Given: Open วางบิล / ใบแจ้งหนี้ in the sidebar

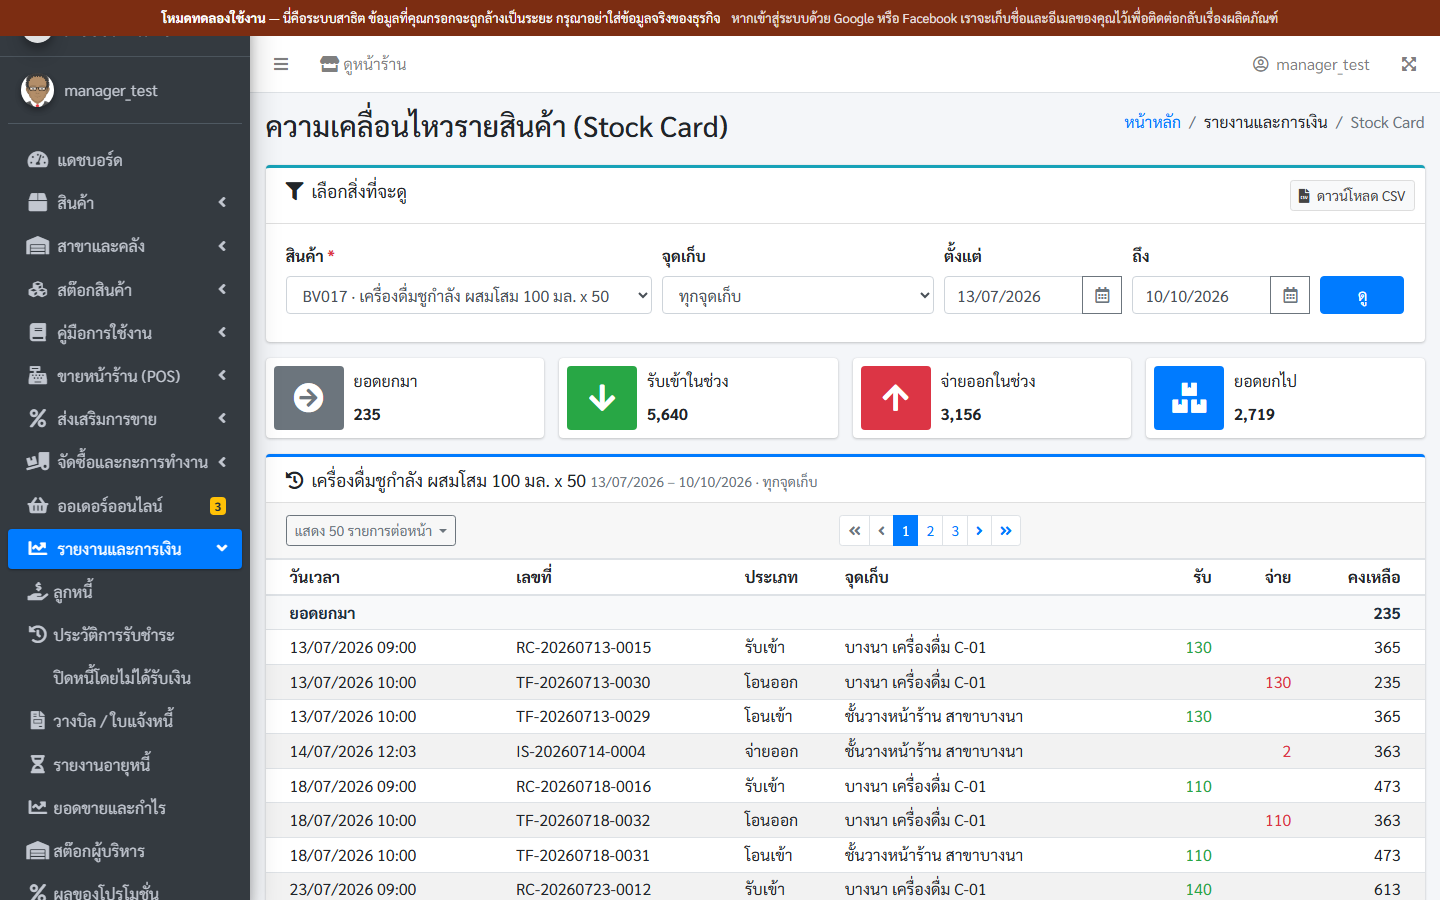Looking at the screenshot, I should pos(125,721).
